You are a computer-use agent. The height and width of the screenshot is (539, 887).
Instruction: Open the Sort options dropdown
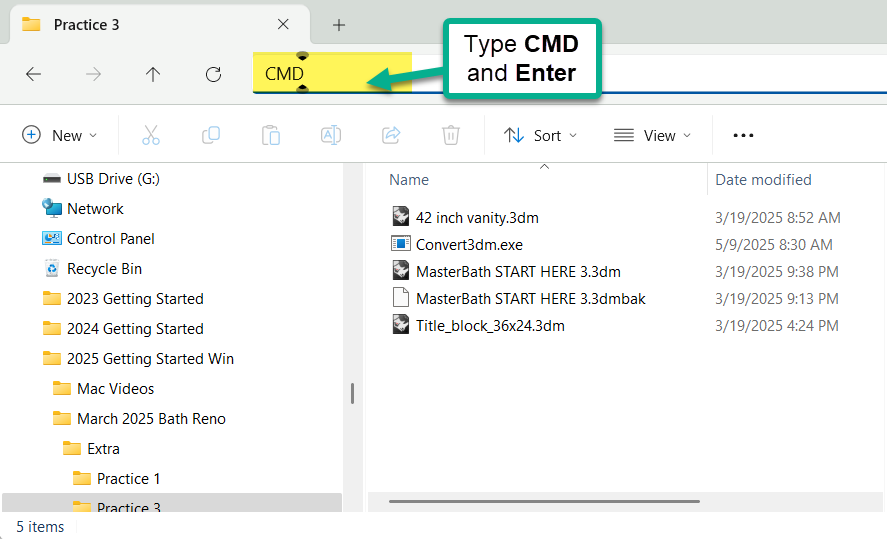click(x=540, y=135)
